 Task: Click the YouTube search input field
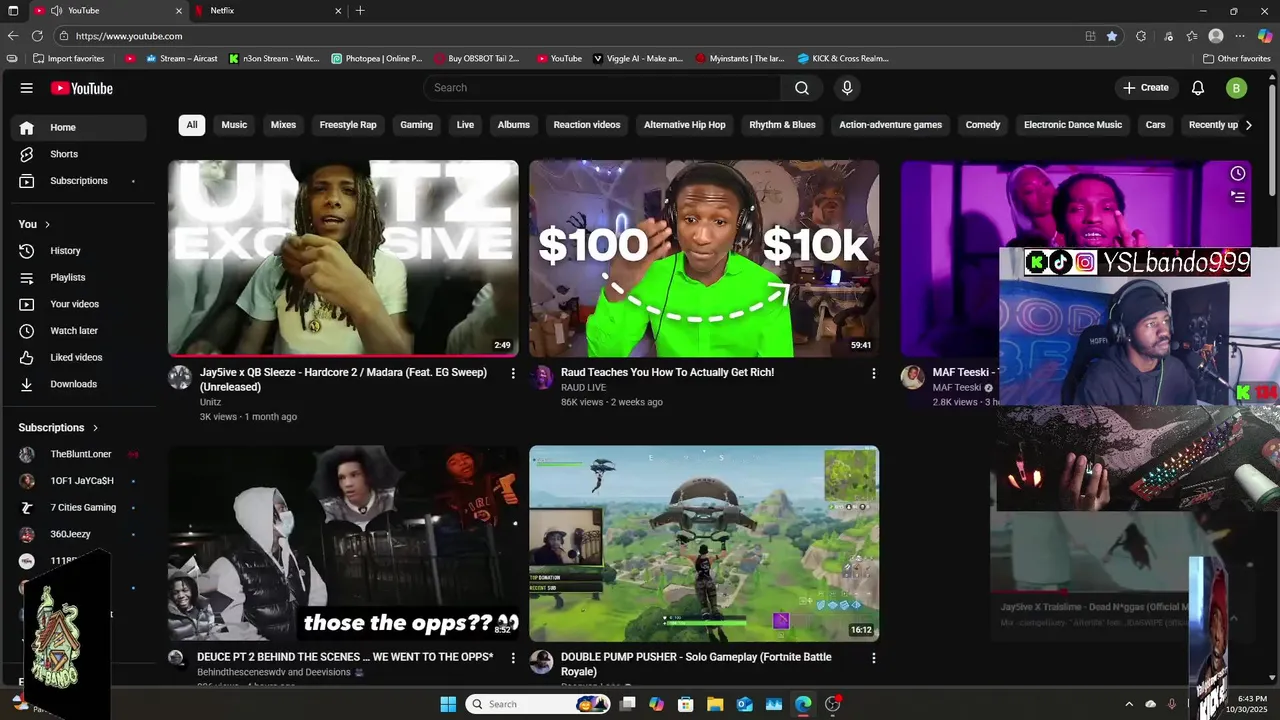point(602,88)
